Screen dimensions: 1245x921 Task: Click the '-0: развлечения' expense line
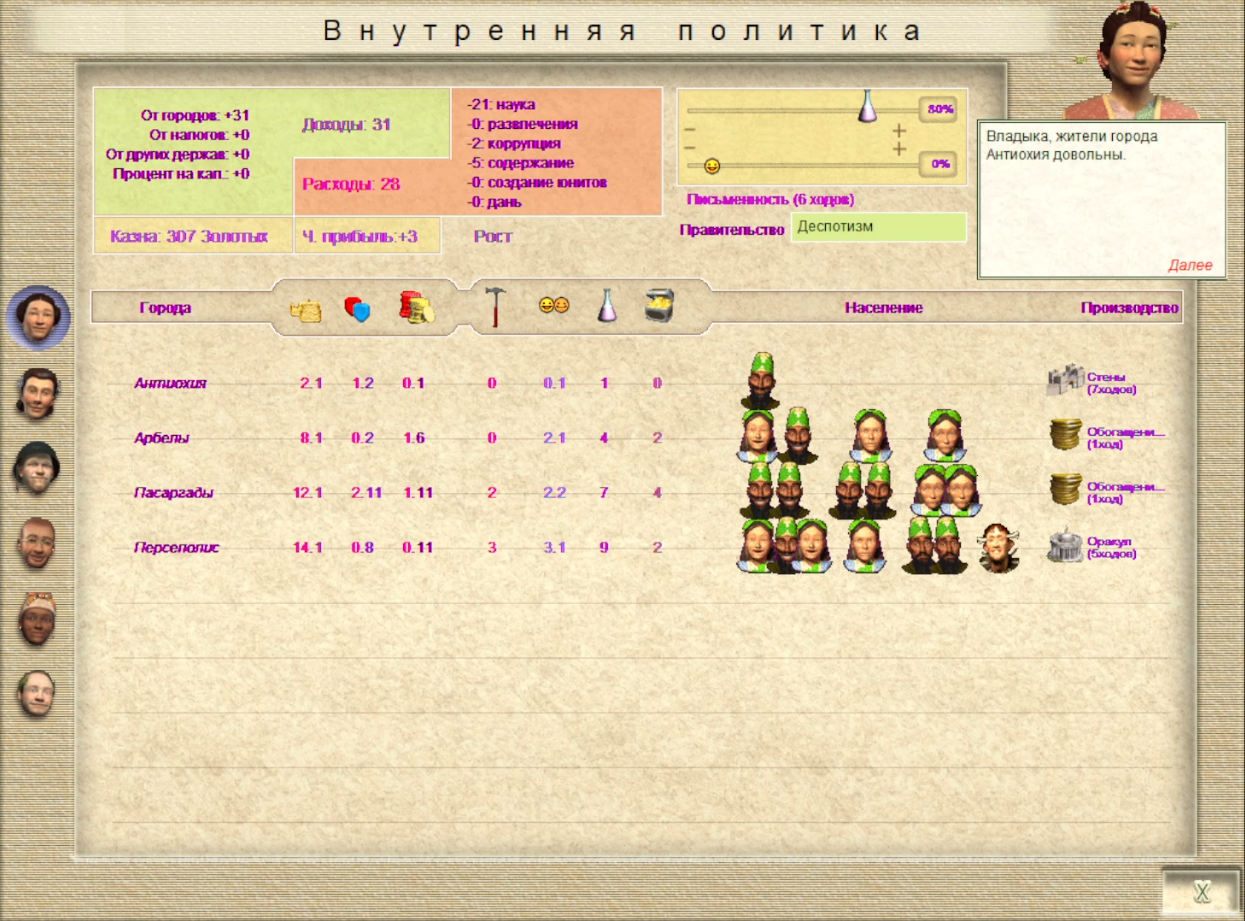(521, 124)
